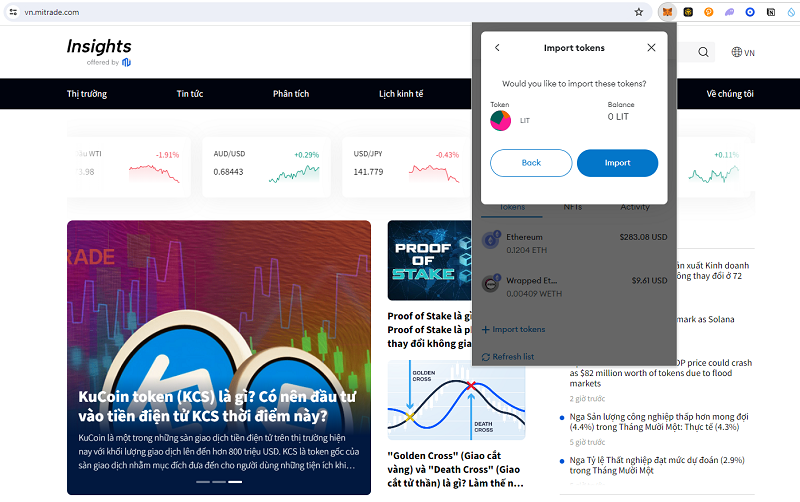This screenshot has width=800, height=502.
Task: Open the AUD/USD ticker card
Action: (x=266, y=167)
